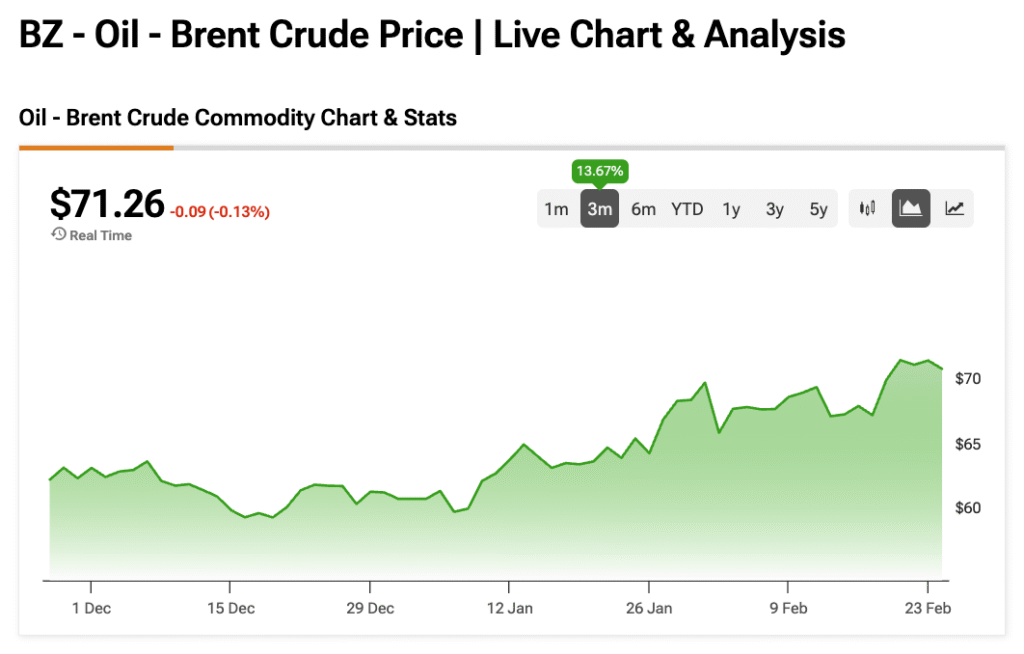Click the BZ Brent Crude page title
Image resolution: width=1024 pixels, height=654 pixels.
(x=432, y=36)
